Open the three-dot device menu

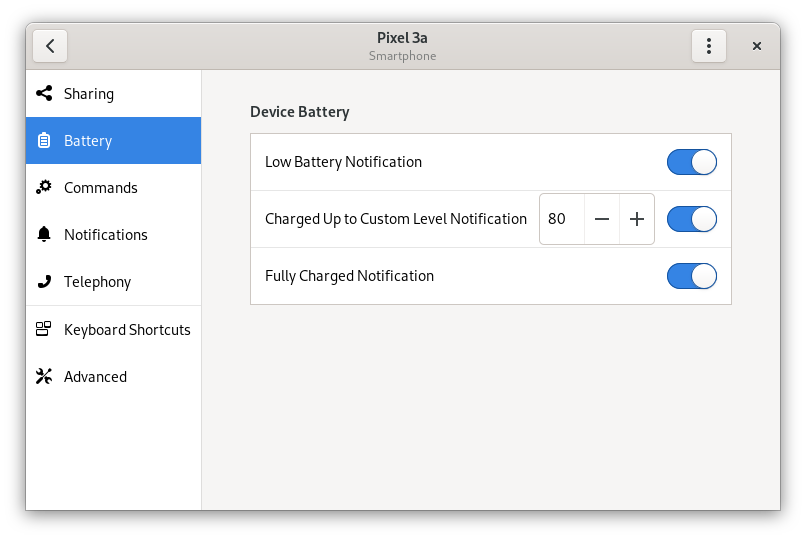click(x=709, y=46)
